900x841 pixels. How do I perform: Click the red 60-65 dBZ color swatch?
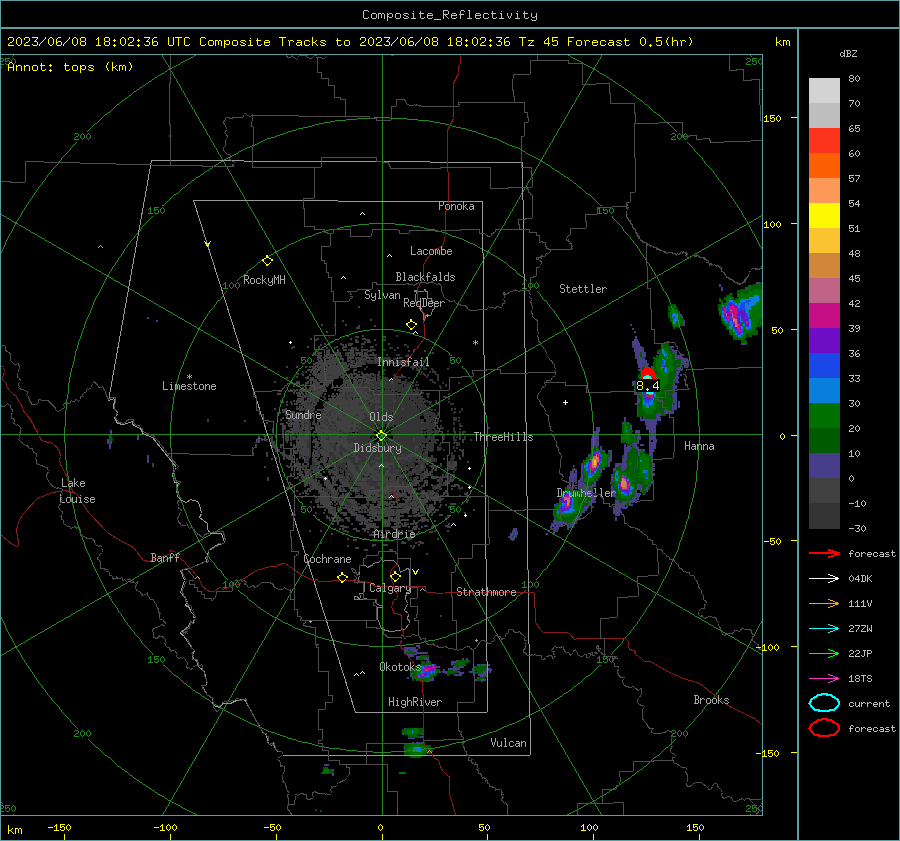[x=824, y=141]
